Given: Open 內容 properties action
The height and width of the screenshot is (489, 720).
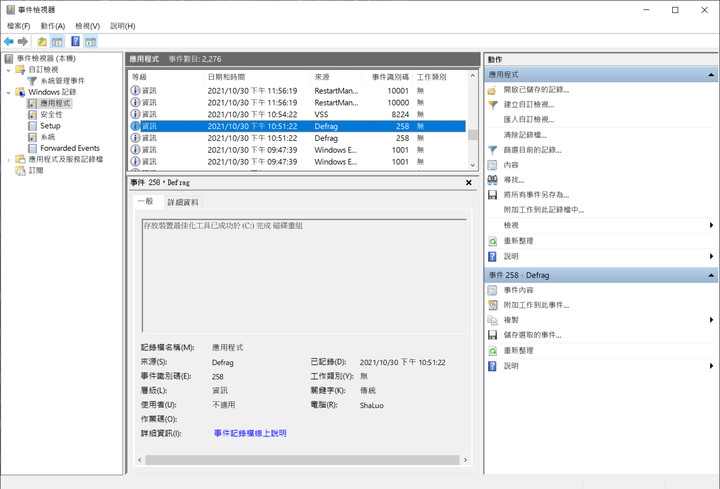Looking at the screenshot, I should 511,165.
